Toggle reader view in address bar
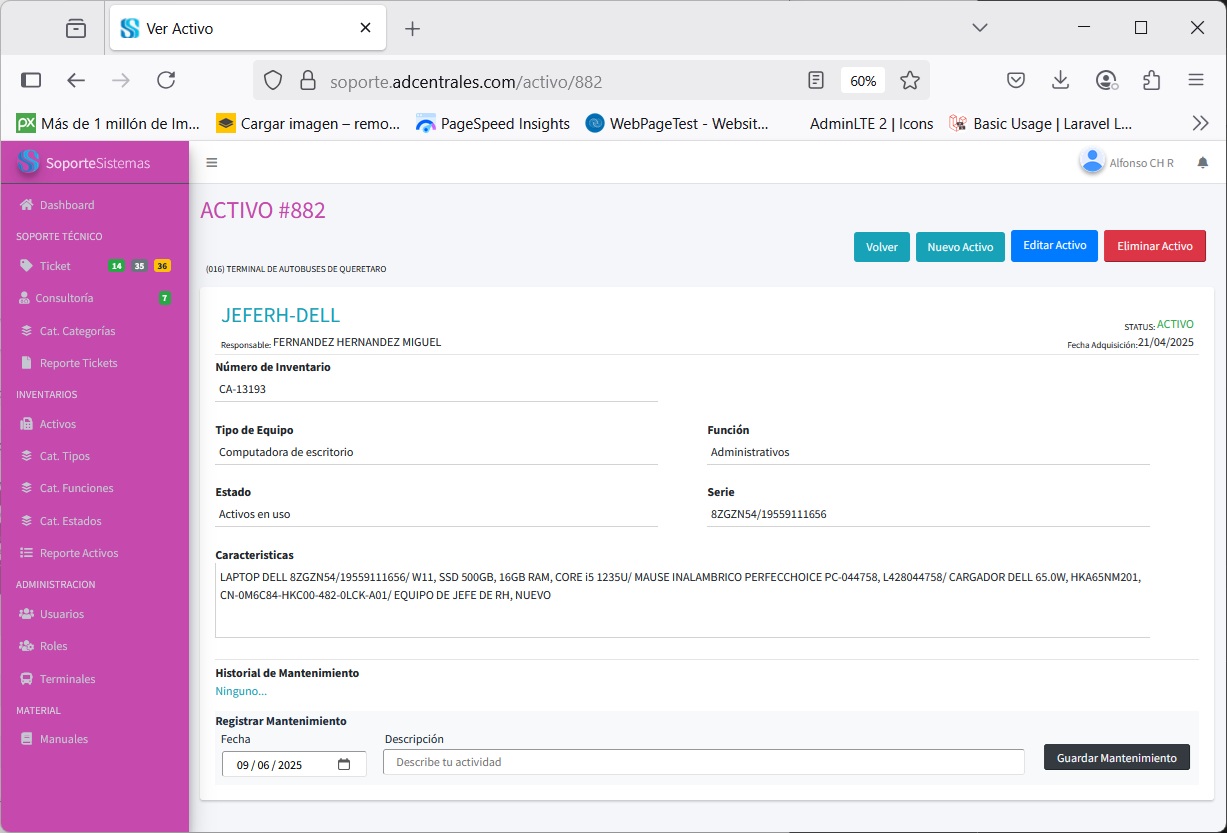 [x=816, y=81]
